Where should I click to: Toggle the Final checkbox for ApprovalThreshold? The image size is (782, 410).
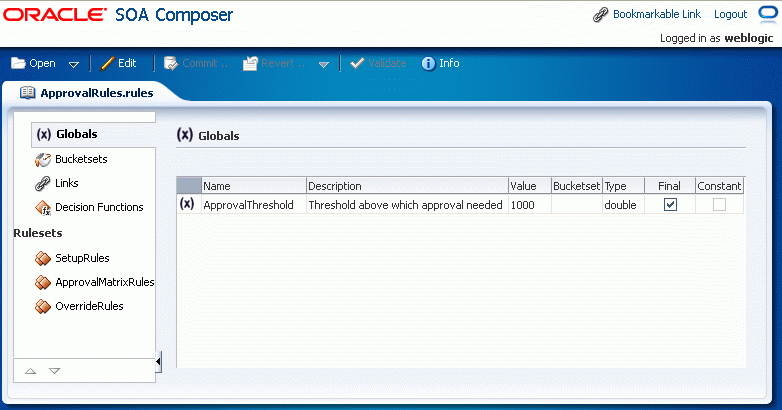(x=670, y=205)
